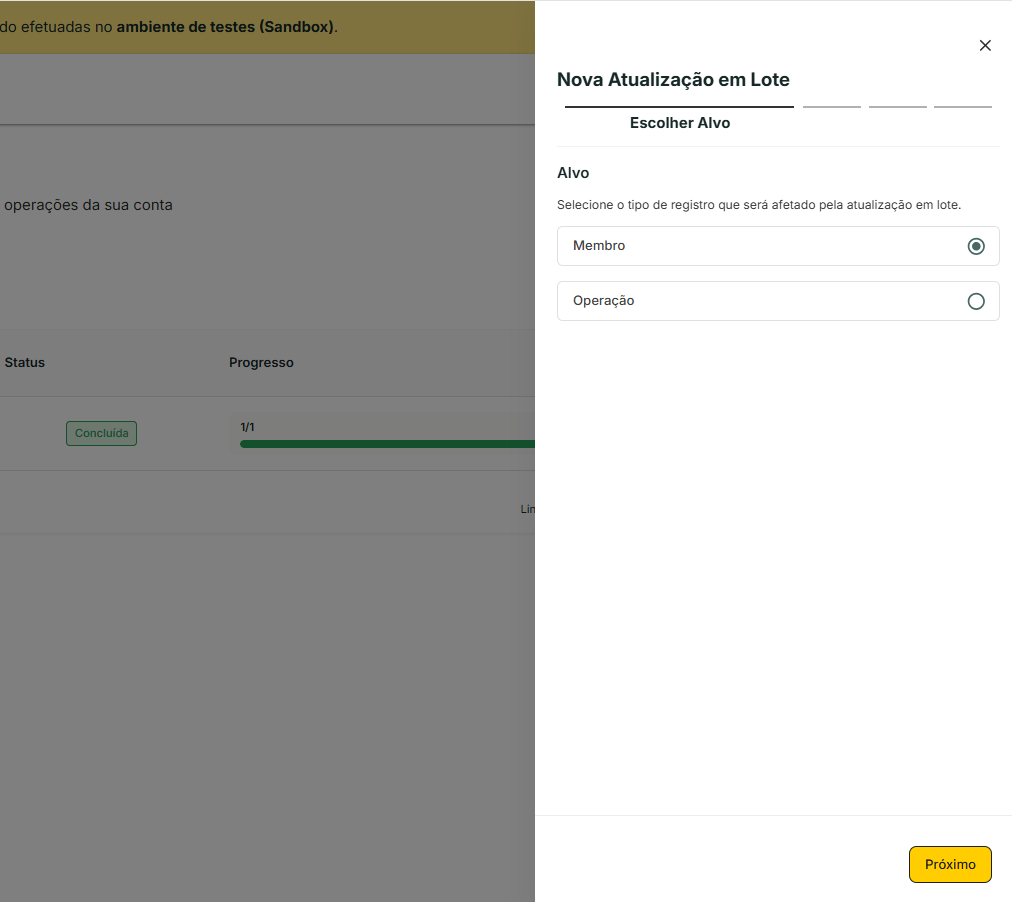
Task: Jump to the second step indicator segment
Action: tap(831, 106)
